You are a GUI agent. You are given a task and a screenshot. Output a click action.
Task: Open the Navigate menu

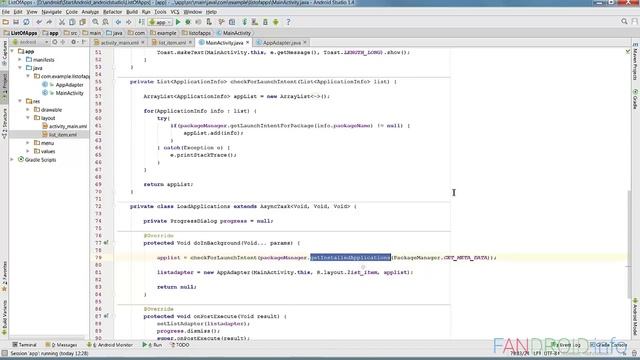click(x=51, y=12)
